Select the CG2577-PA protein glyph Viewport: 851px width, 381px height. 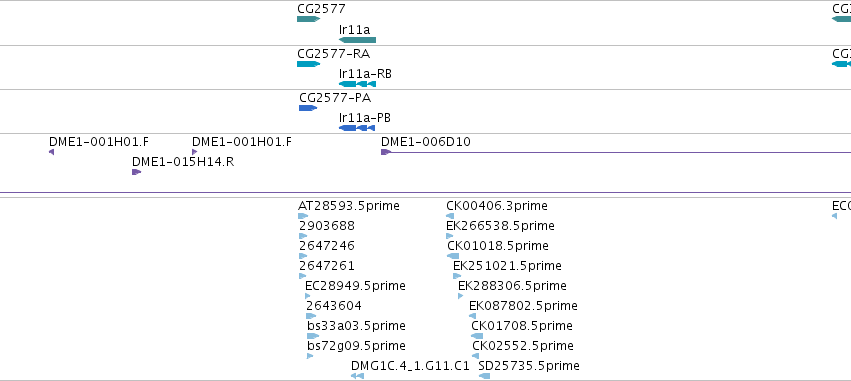(308, 108)
